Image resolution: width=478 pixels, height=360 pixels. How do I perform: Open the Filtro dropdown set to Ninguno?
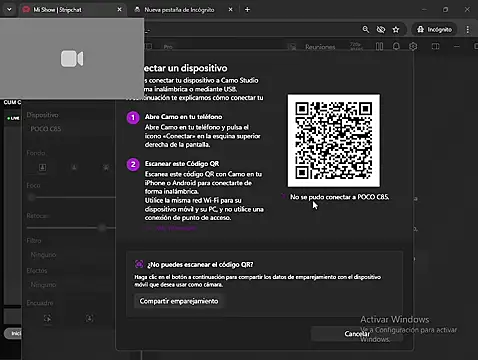click(71, 255)
